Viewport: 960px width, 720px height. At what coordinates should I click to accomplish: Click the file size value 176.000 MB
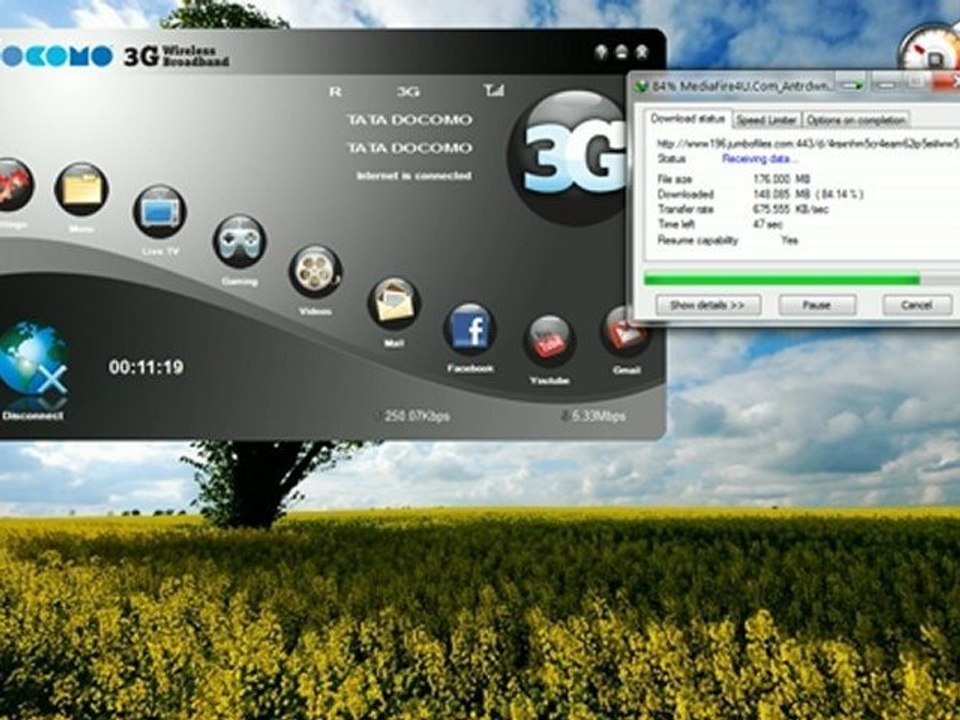tap(782, 179)
